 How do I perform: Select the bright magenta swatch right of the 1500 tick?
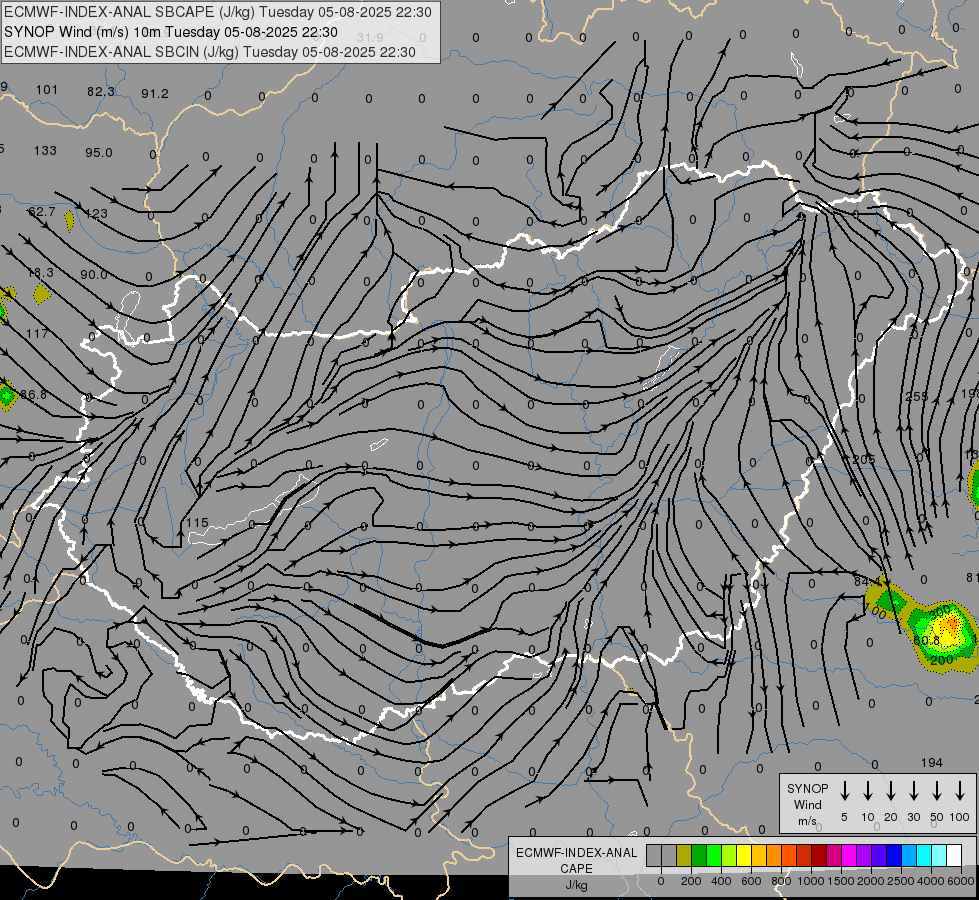(x=849, y=856)
